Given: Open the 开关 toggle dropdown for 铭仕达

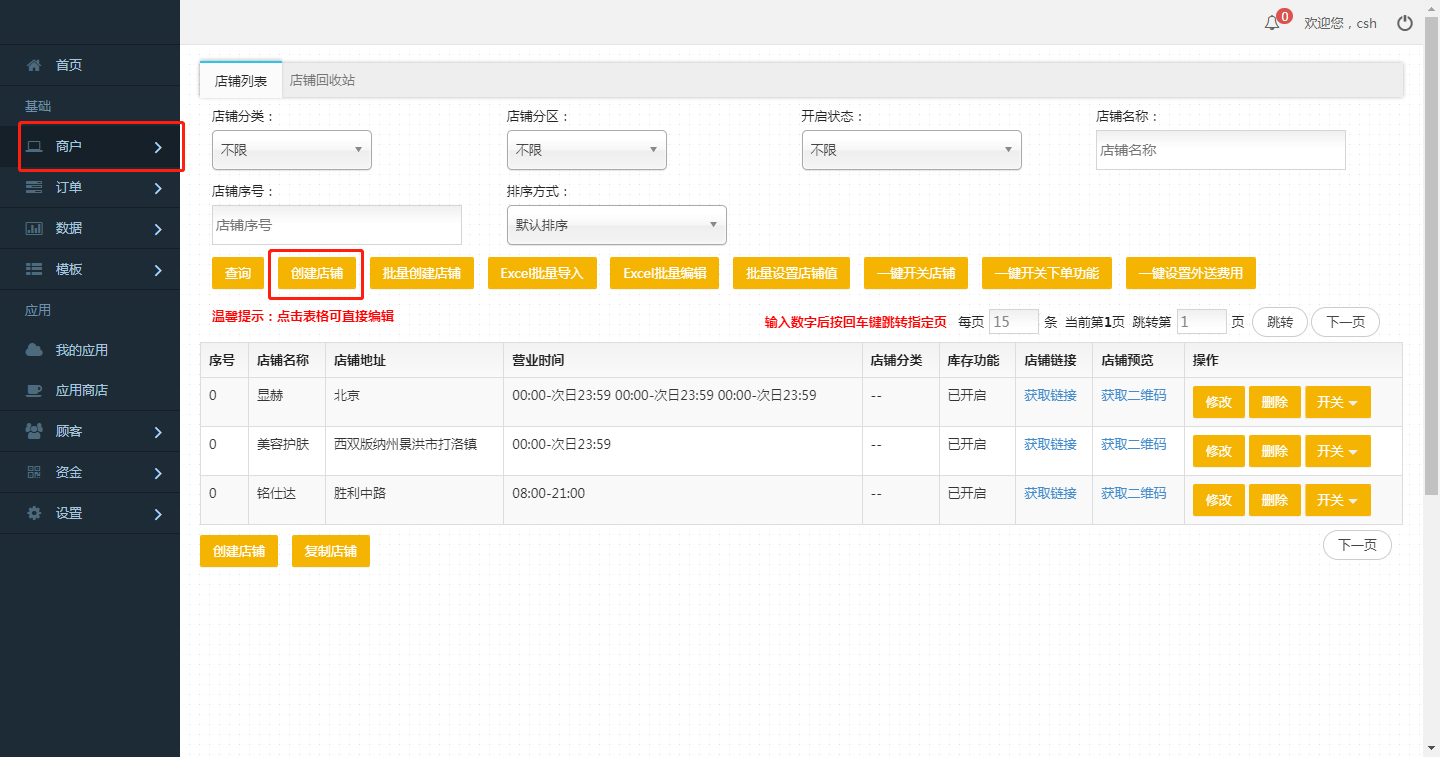Looking at the screenshot, I should [1337, 500].
